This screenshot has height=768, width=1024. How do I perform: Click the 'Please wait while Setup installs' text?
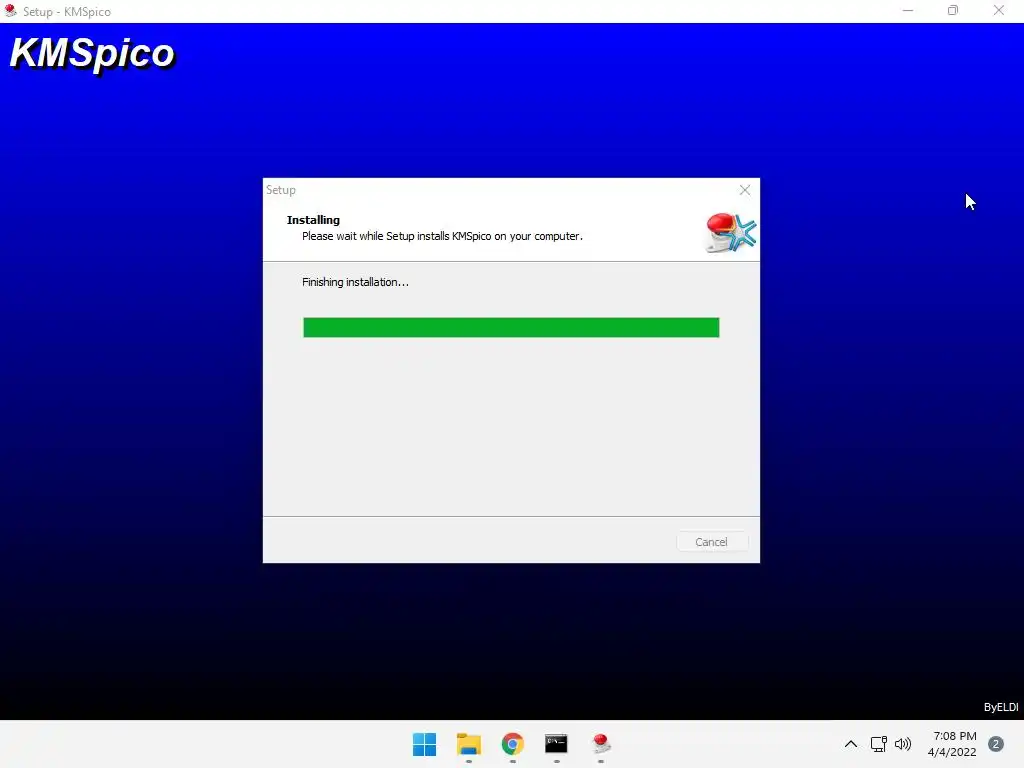pyautogui.click(x=442, y=236)
